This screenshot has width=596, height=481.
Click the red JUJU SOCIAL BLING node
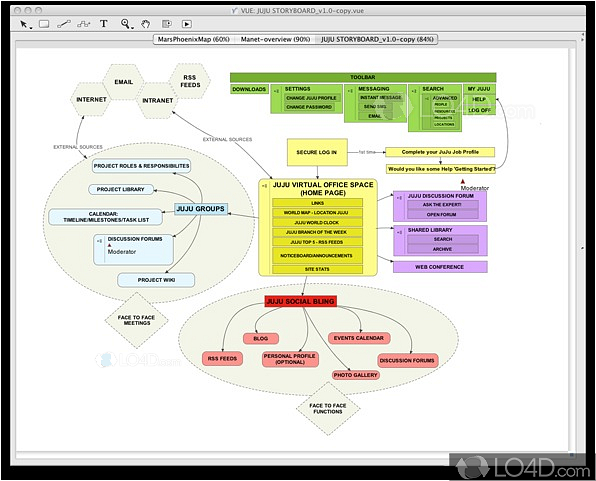point(301,302)
